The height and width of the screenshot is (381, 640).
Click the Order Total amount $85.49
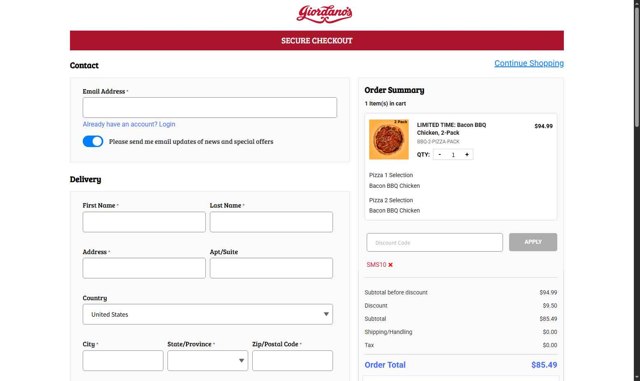[544, 365]
